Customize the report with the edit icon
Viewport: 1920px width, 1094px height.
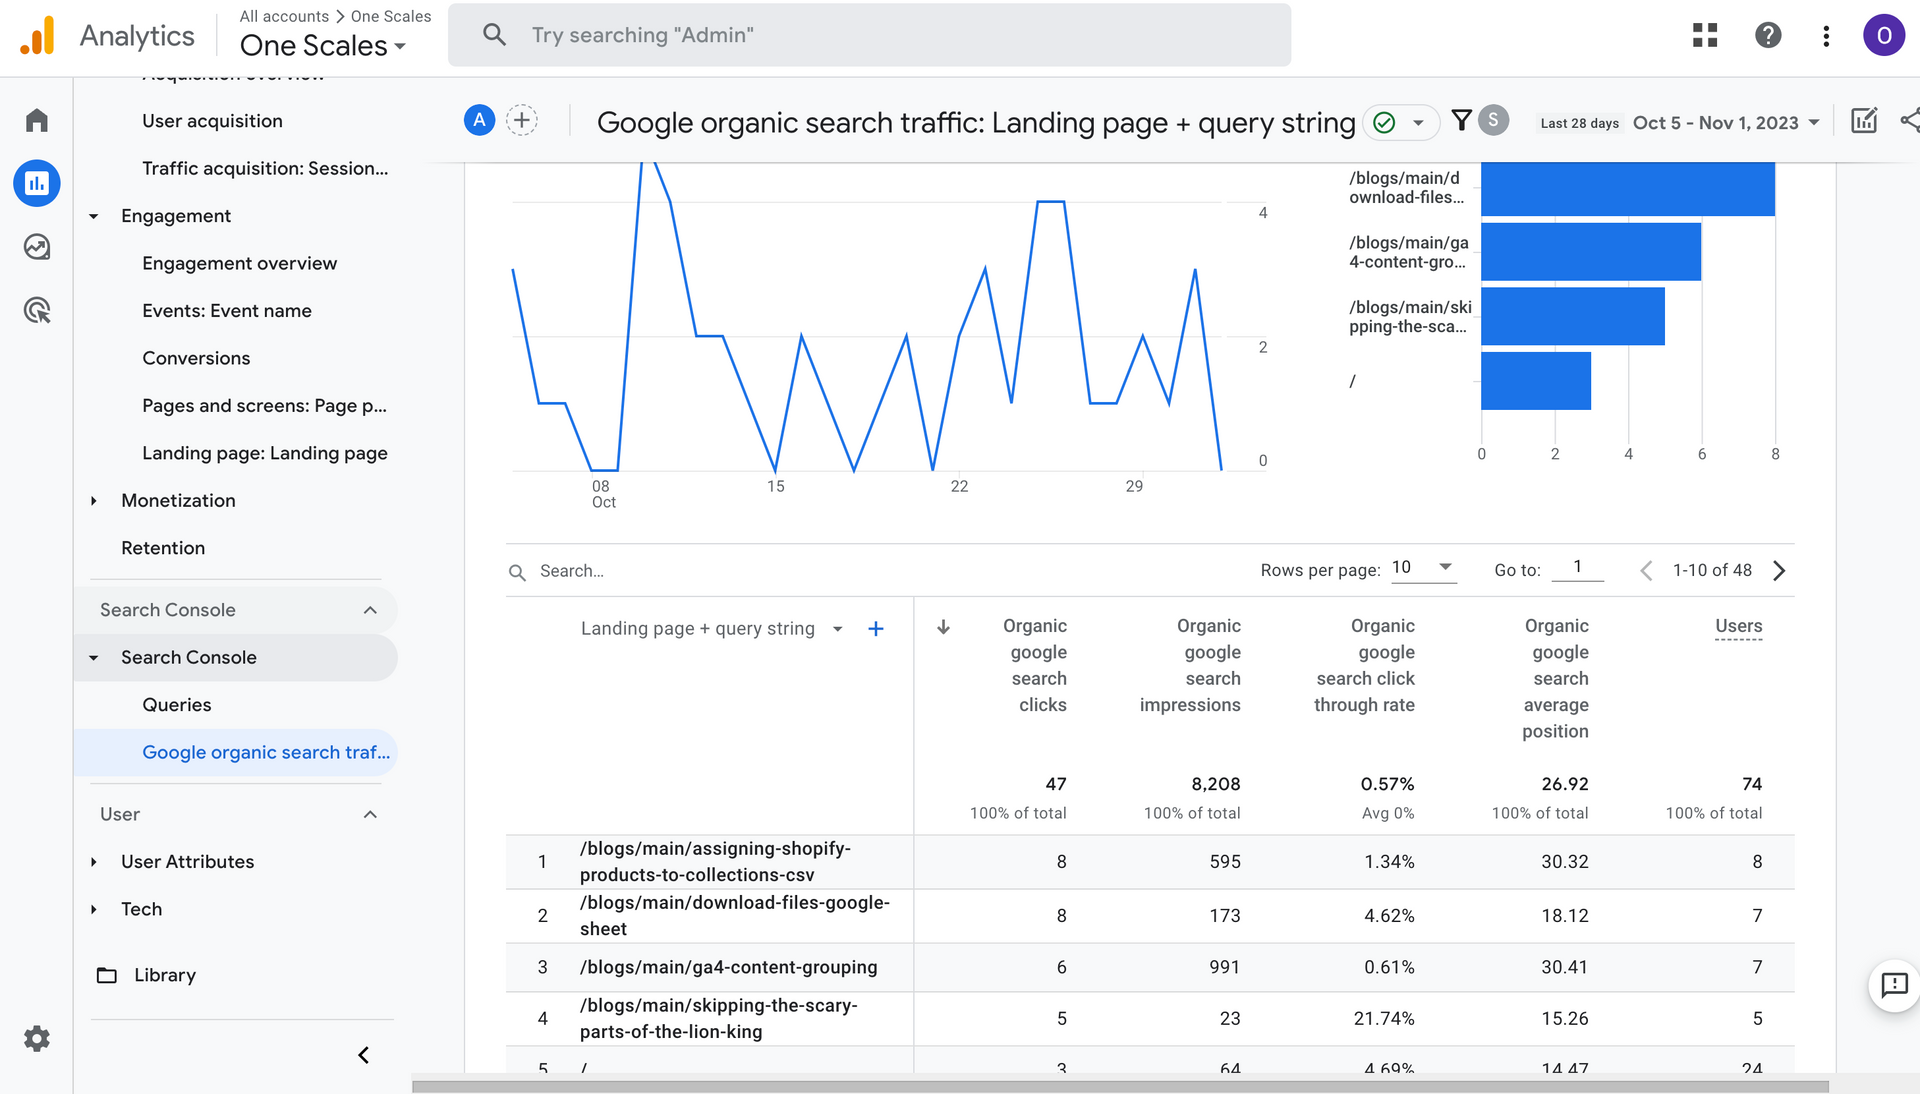1864,121
